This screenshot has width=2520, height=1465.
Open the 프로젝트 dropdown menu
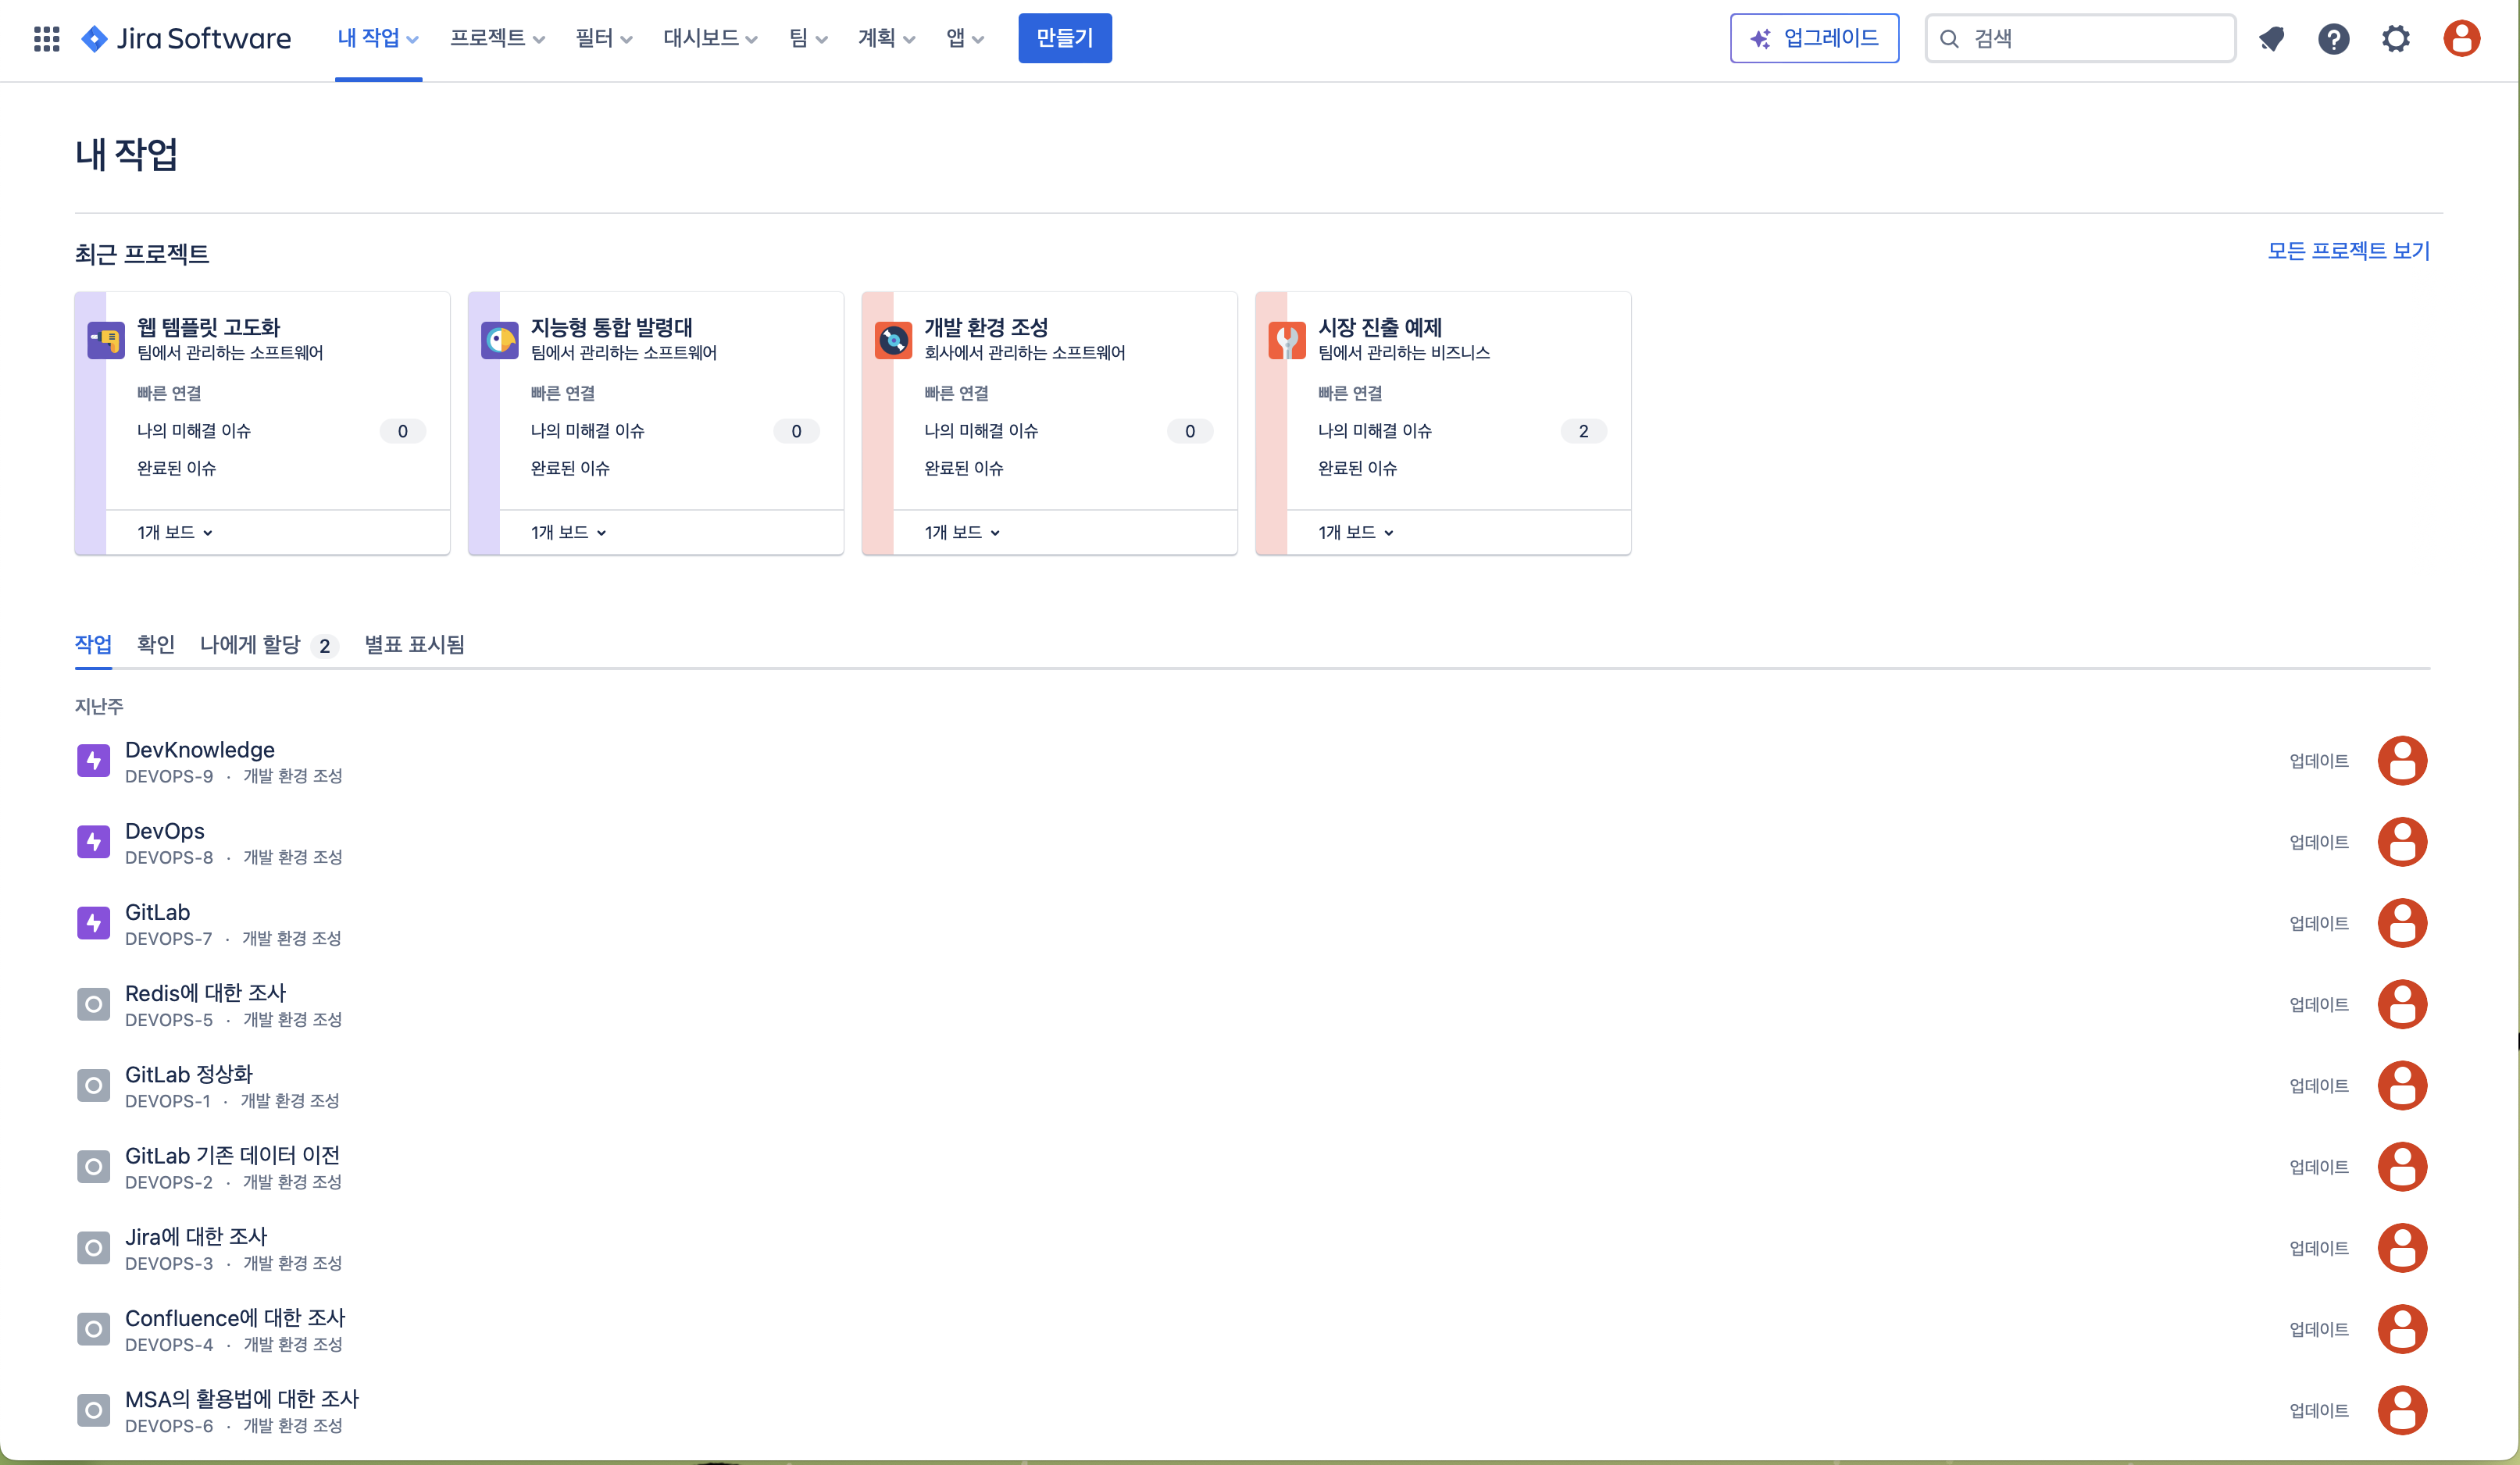497,38
